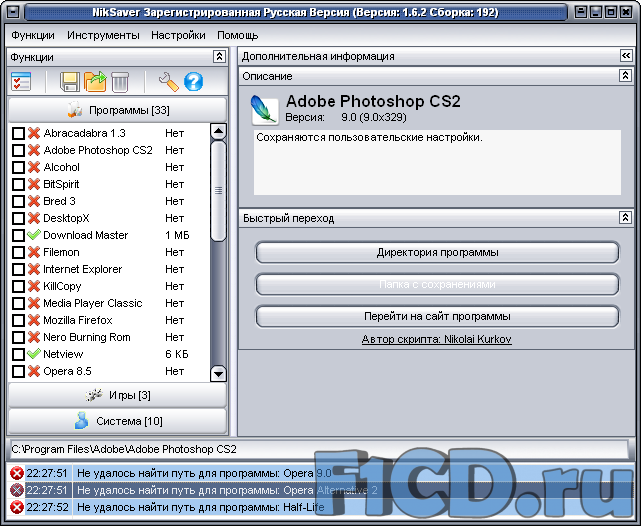Open the Инструменты menu
The width and height of the screenshot is (641, 526).
[x=103, y=36]
